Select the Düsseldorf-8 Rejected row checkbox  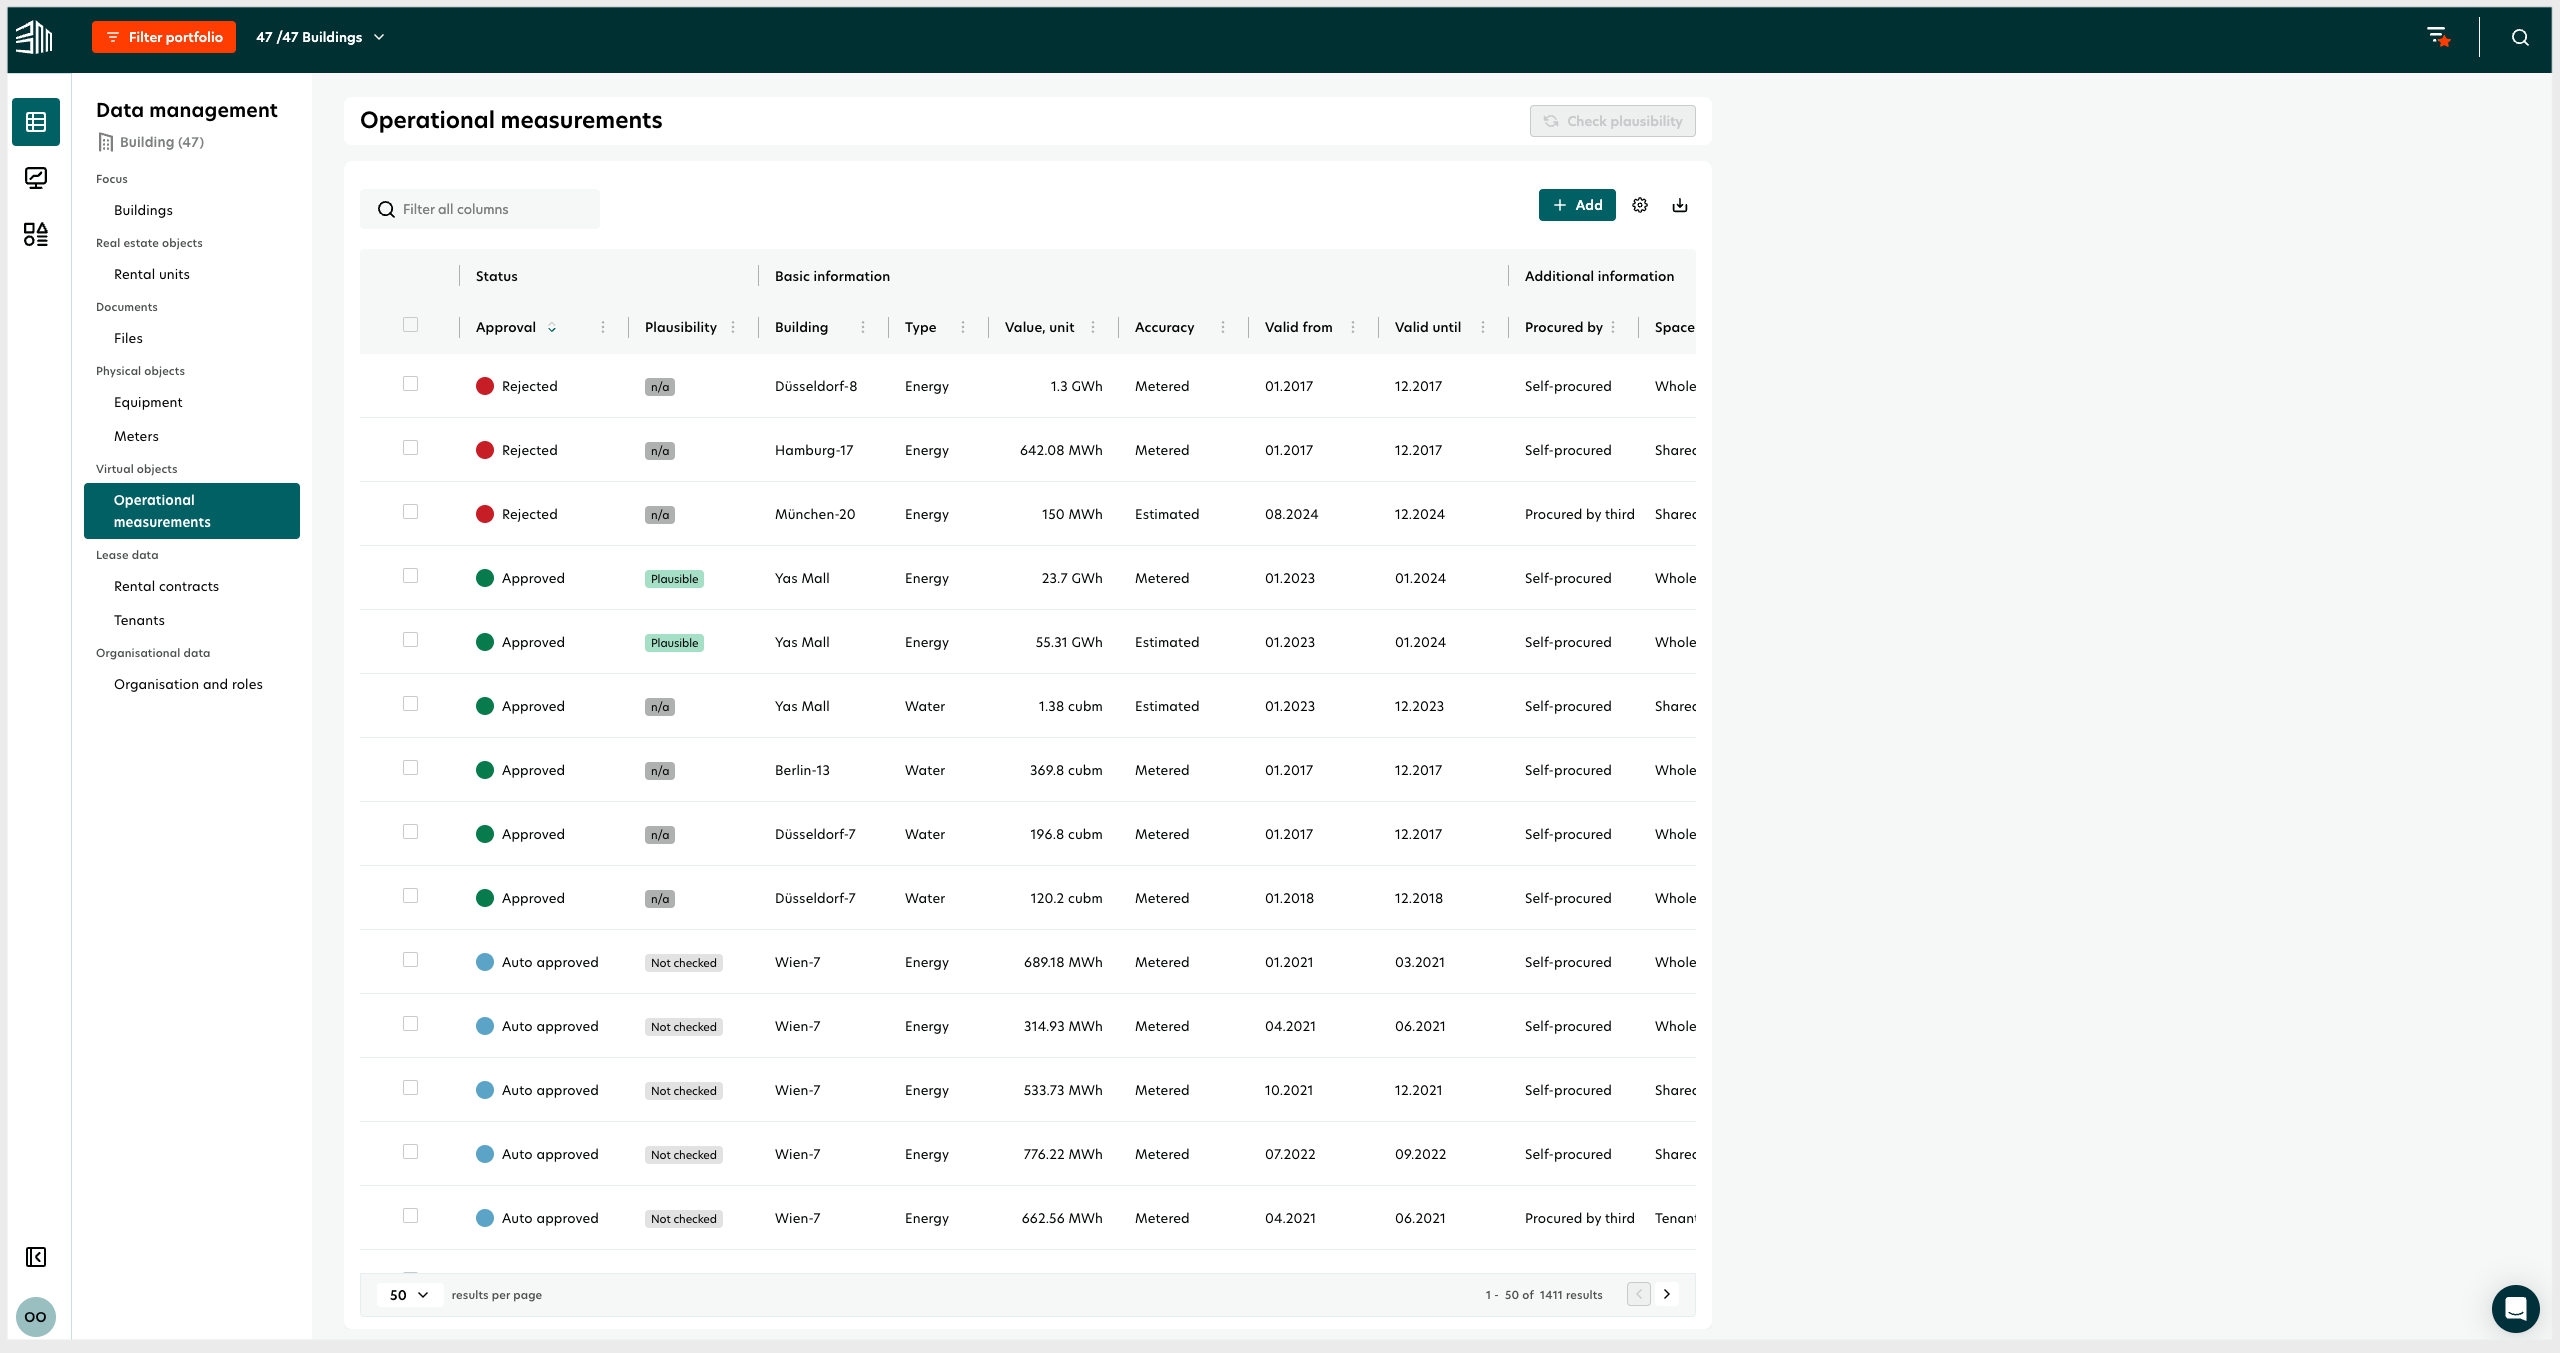pyautogui.click(x=410, y=384)
